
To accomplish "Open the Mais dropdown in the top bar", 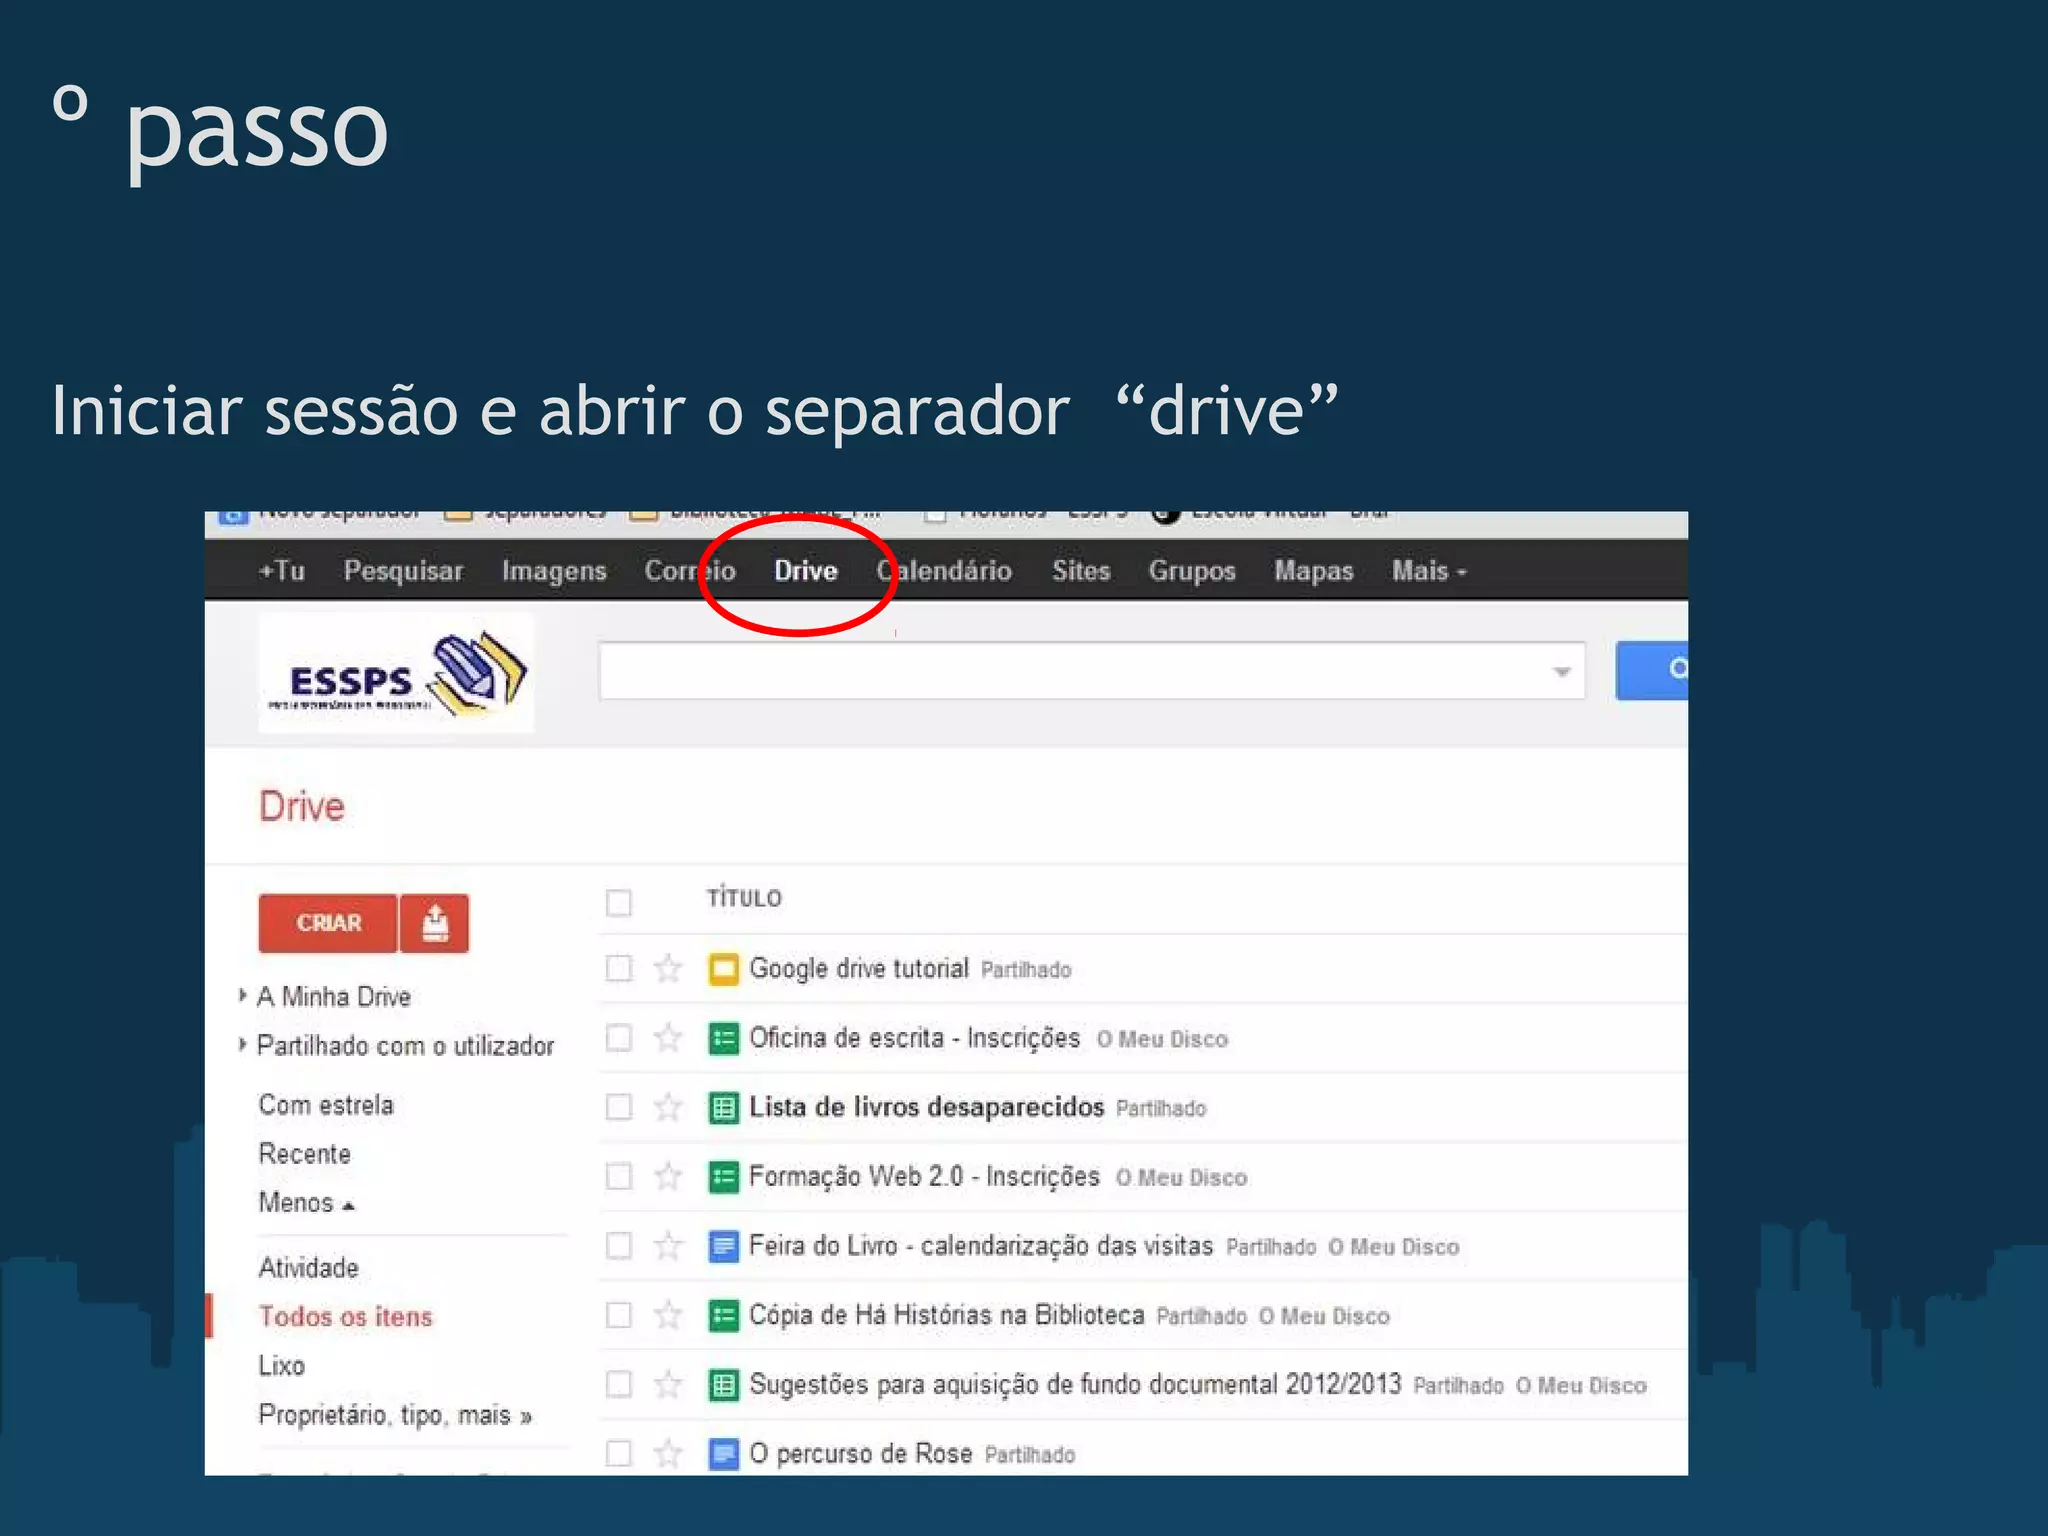I will [x=1429, y=571].
